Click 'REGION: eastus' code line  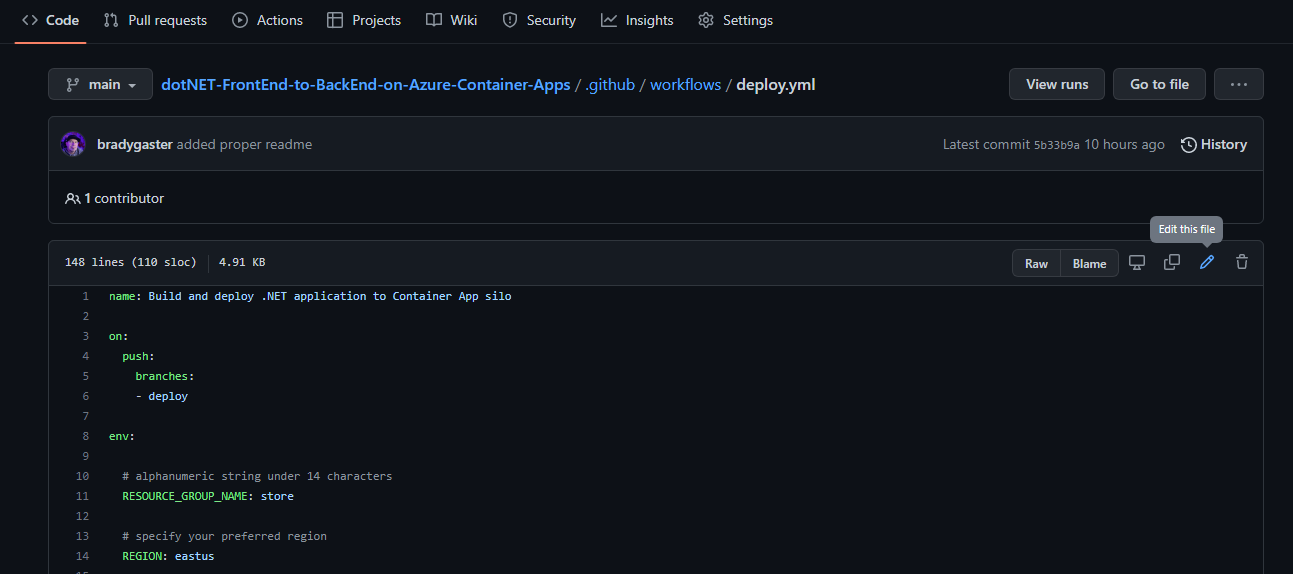[x=168, y=556]
